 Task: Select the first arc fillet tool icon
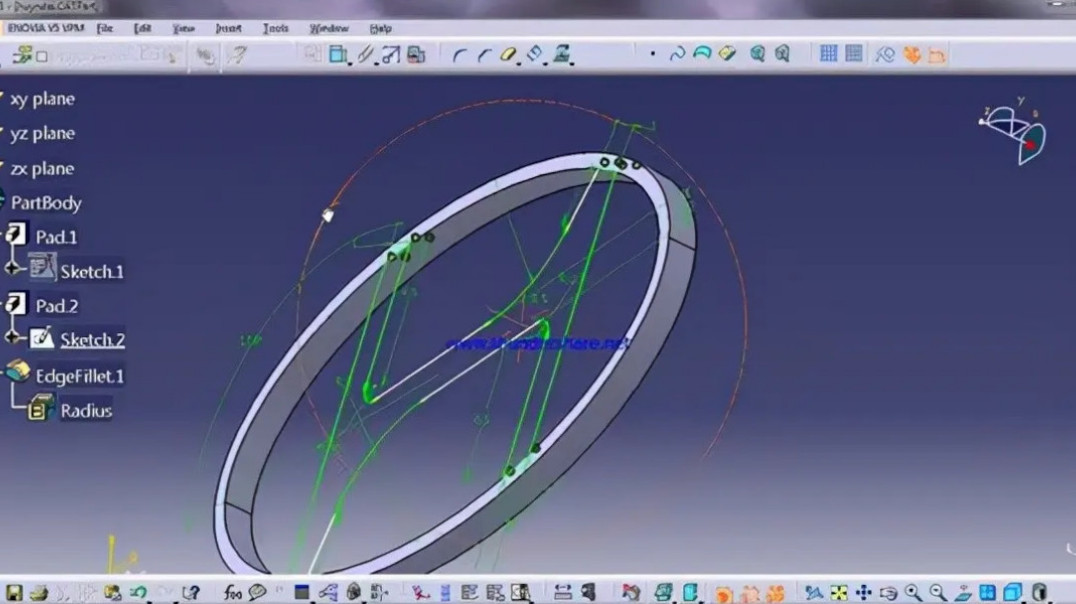[x=460, y=55]
